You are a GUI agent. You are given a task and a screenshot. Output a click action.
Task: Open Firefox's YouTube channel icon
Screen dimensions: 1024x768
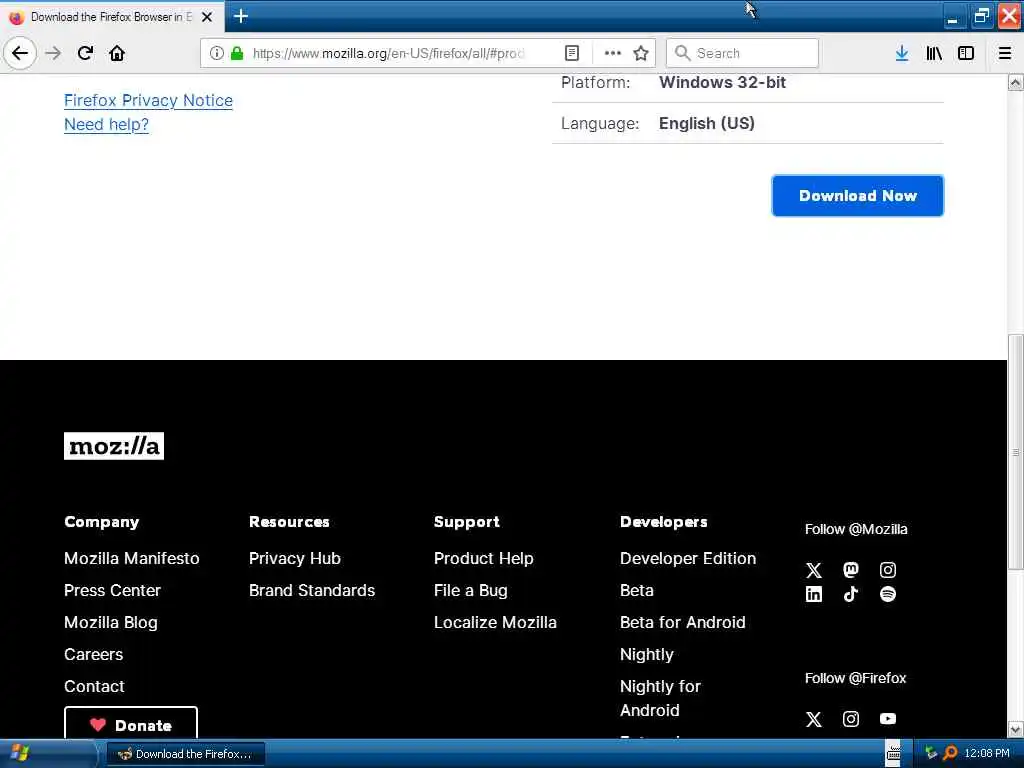coord(888,719)
